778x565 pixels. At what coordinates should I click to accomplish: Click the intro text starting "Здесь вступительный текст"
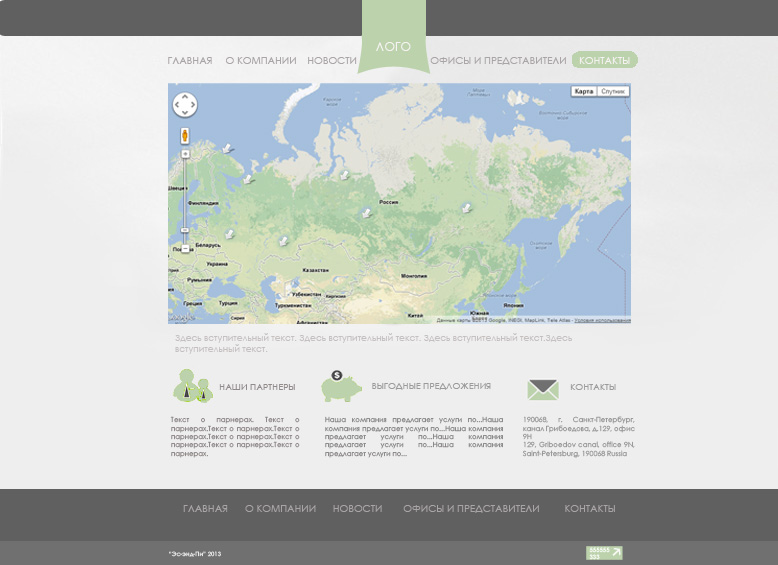373,343
